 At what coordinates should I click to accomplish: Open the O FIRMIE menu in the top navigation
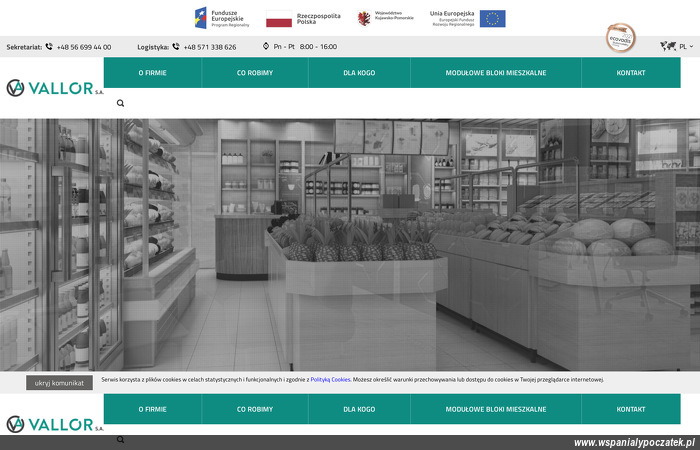tap(153, 73)
